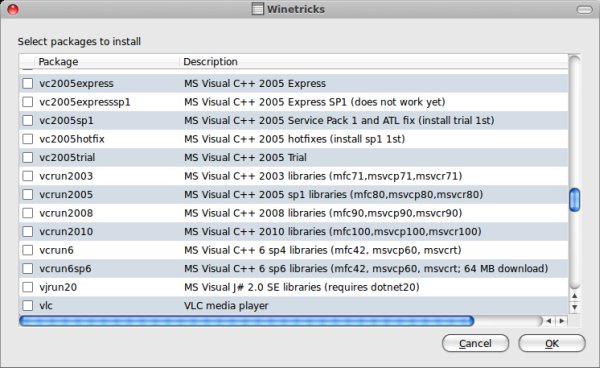The width and height of the screenshot is (600, 368).
Task: Select the 'vc2005express' package name
Action: pyautogui.click(x=76, y=83)
